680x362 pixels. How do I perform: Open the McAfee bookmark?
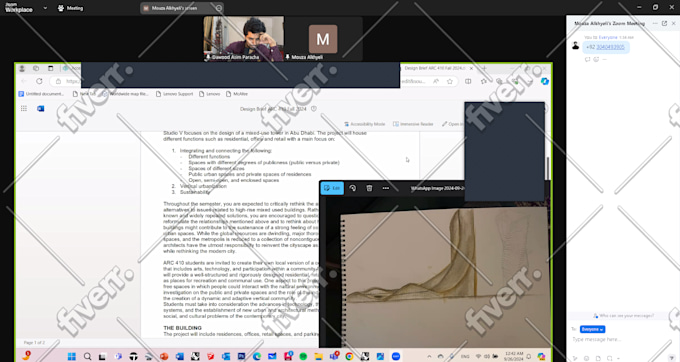click(x=237, y=94)
